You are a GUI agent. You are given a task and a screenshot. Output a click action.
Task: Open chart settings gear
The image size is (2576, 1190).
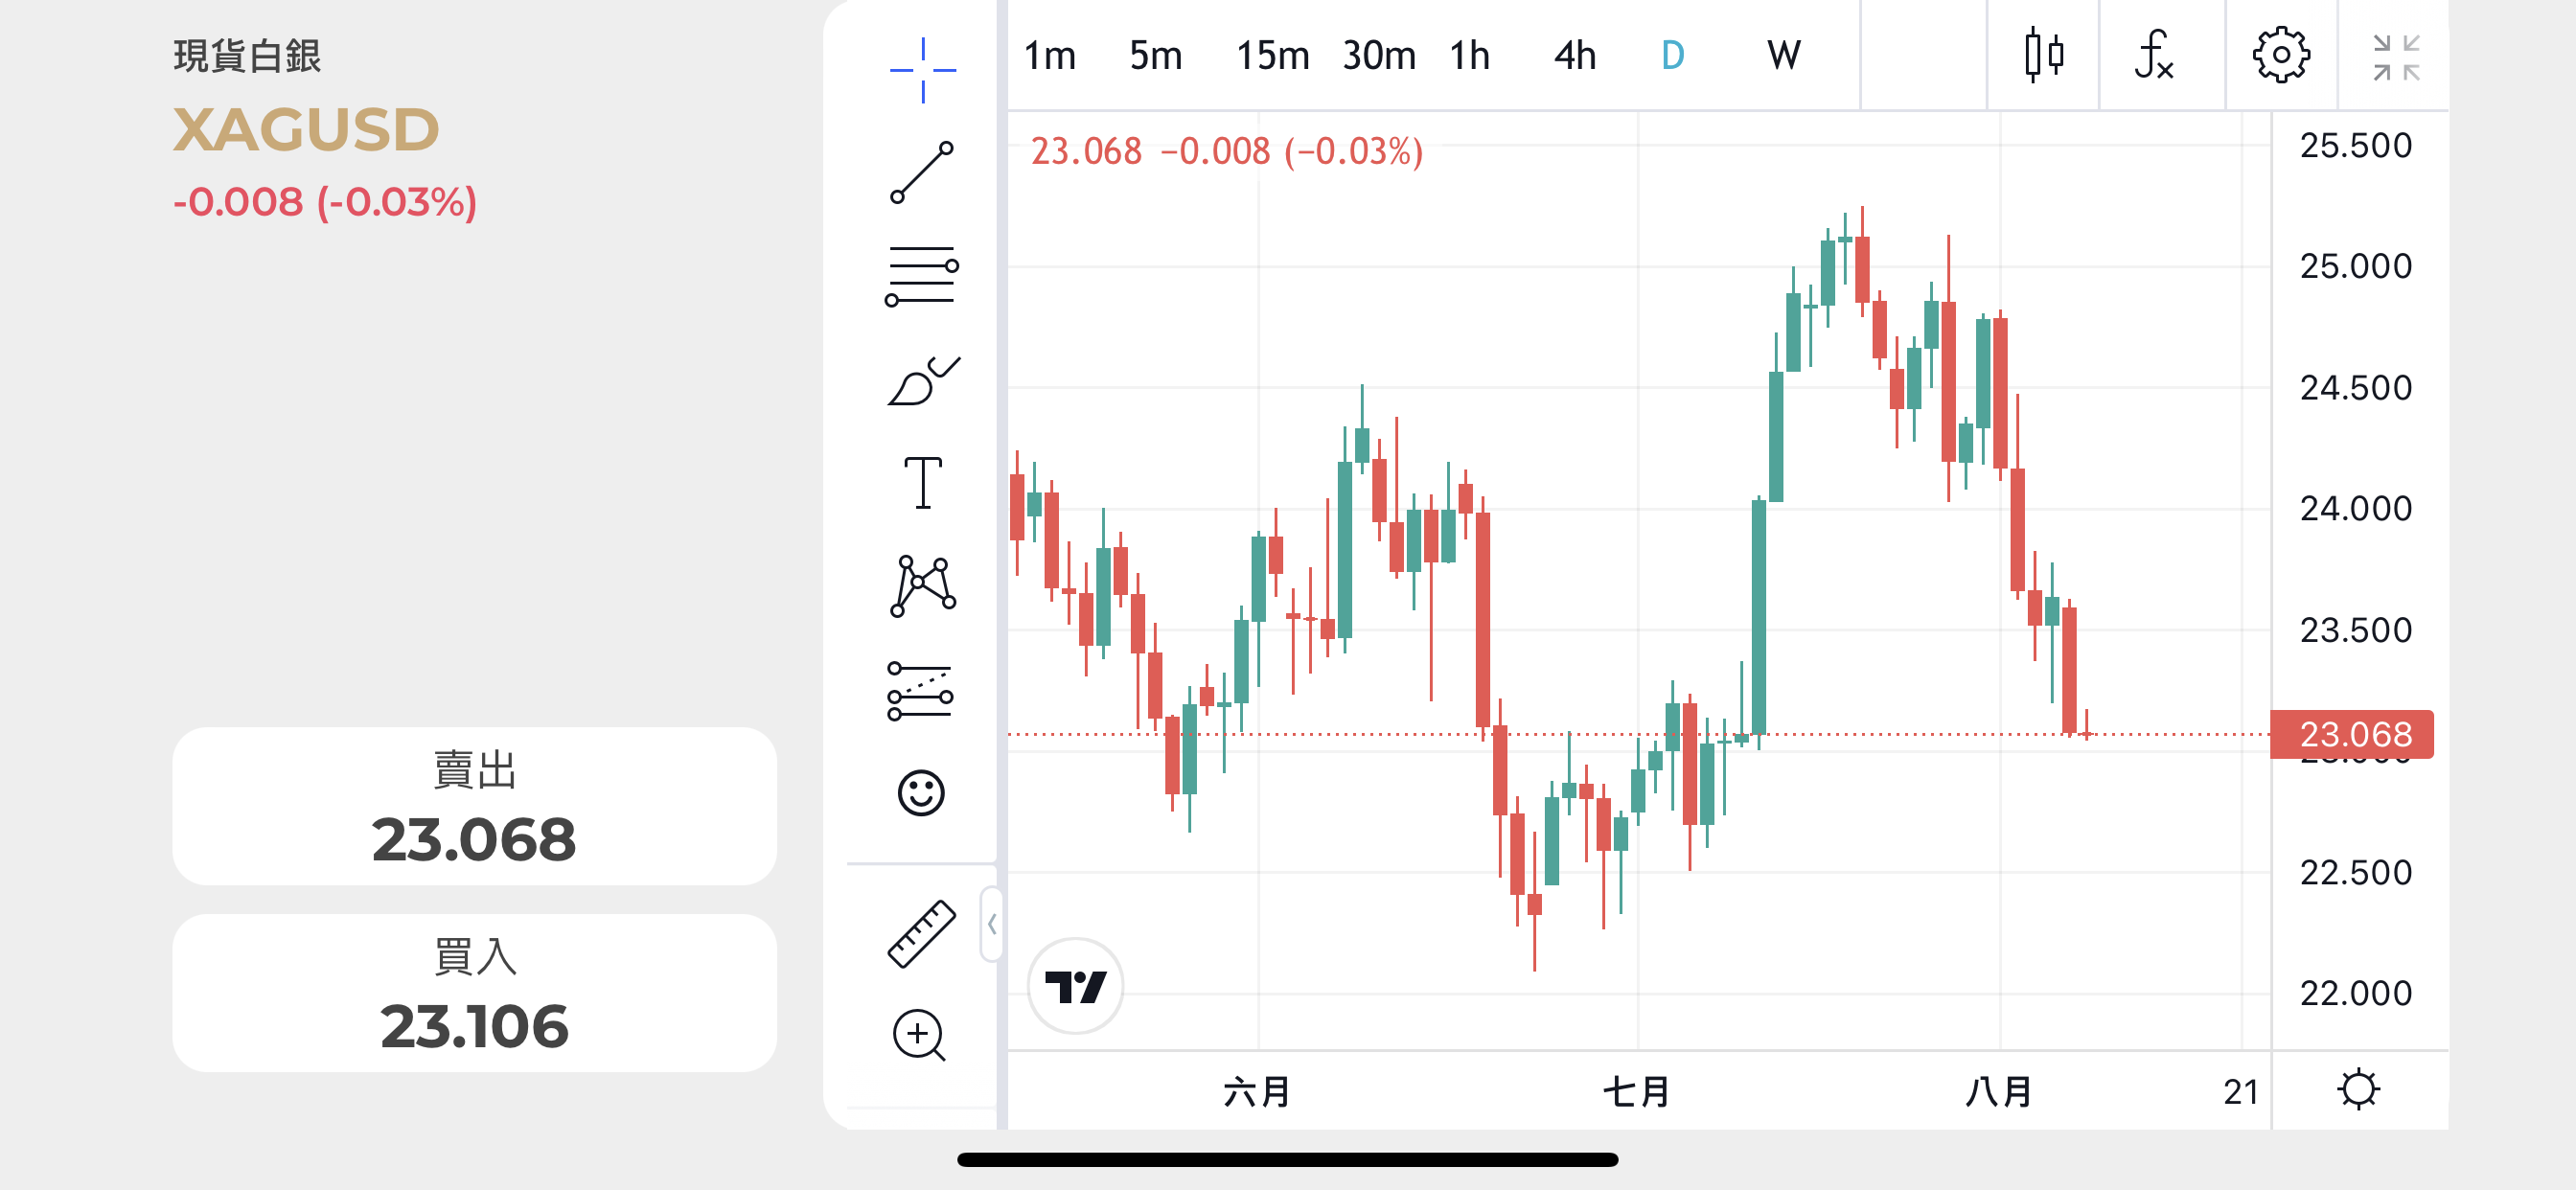tap(2281, 55)
